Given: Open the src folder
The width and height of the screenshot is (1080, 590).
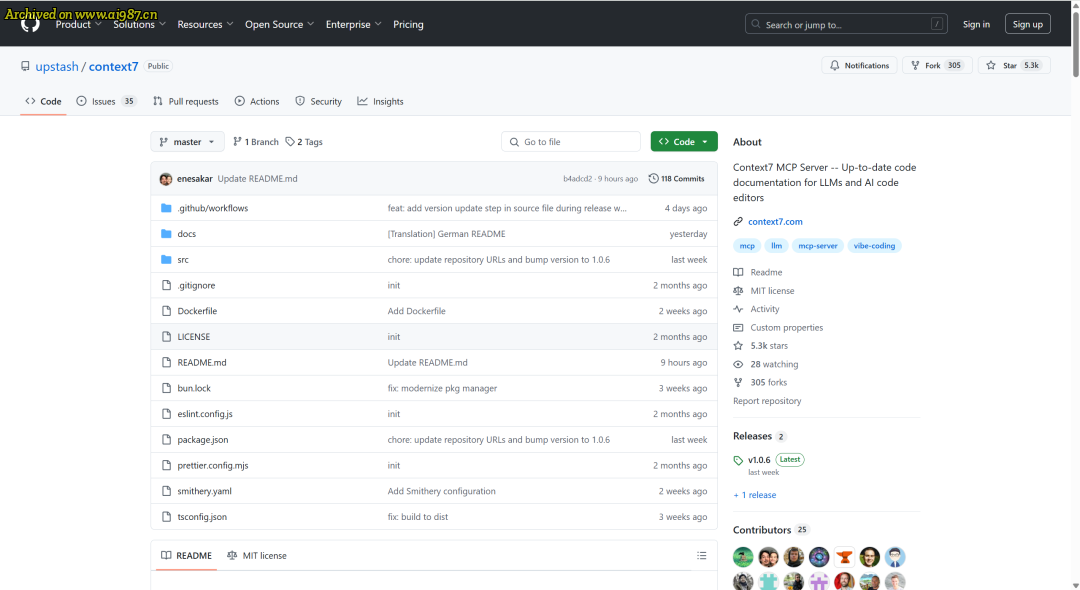Looking at the screenshot, I should click(x=183, y=260).
